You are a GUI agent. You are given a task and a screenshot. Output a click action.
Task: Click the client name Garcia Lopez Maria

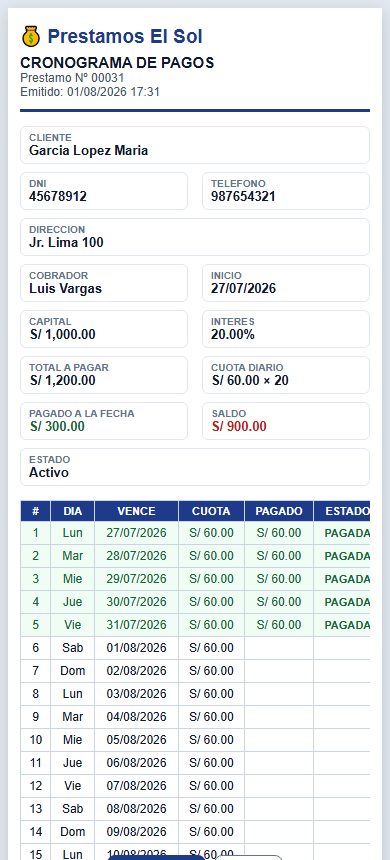click(88, 151)
